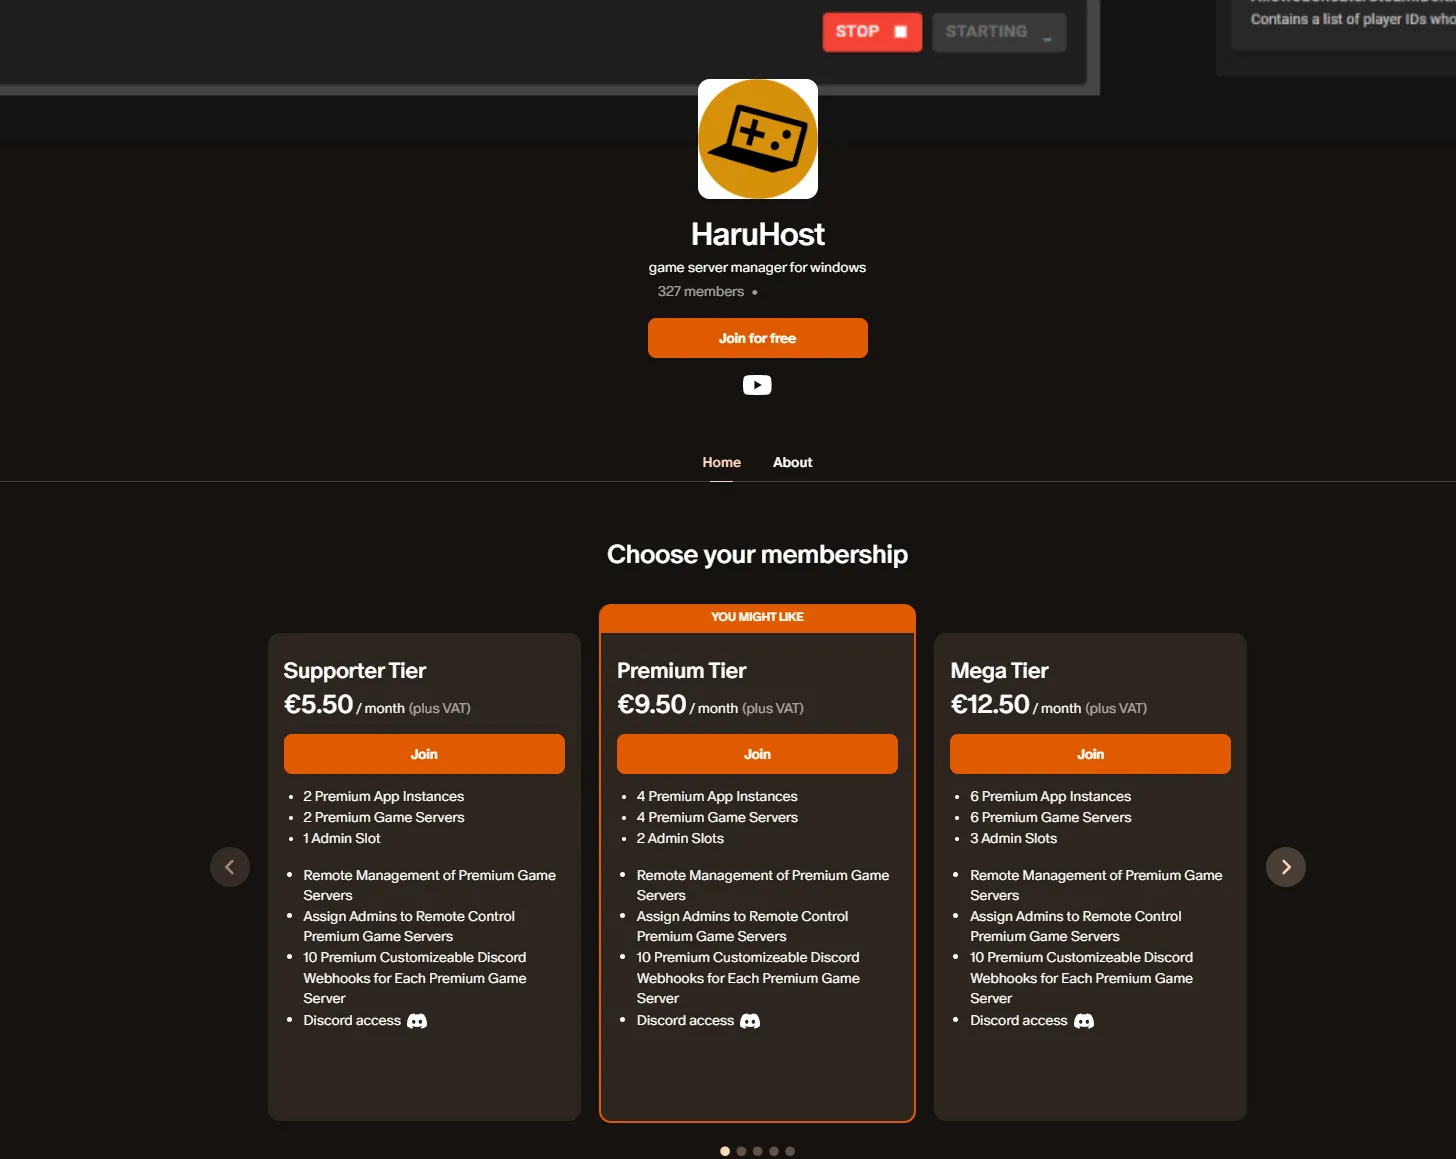Click the HaruHost page title

pos(757,234)
